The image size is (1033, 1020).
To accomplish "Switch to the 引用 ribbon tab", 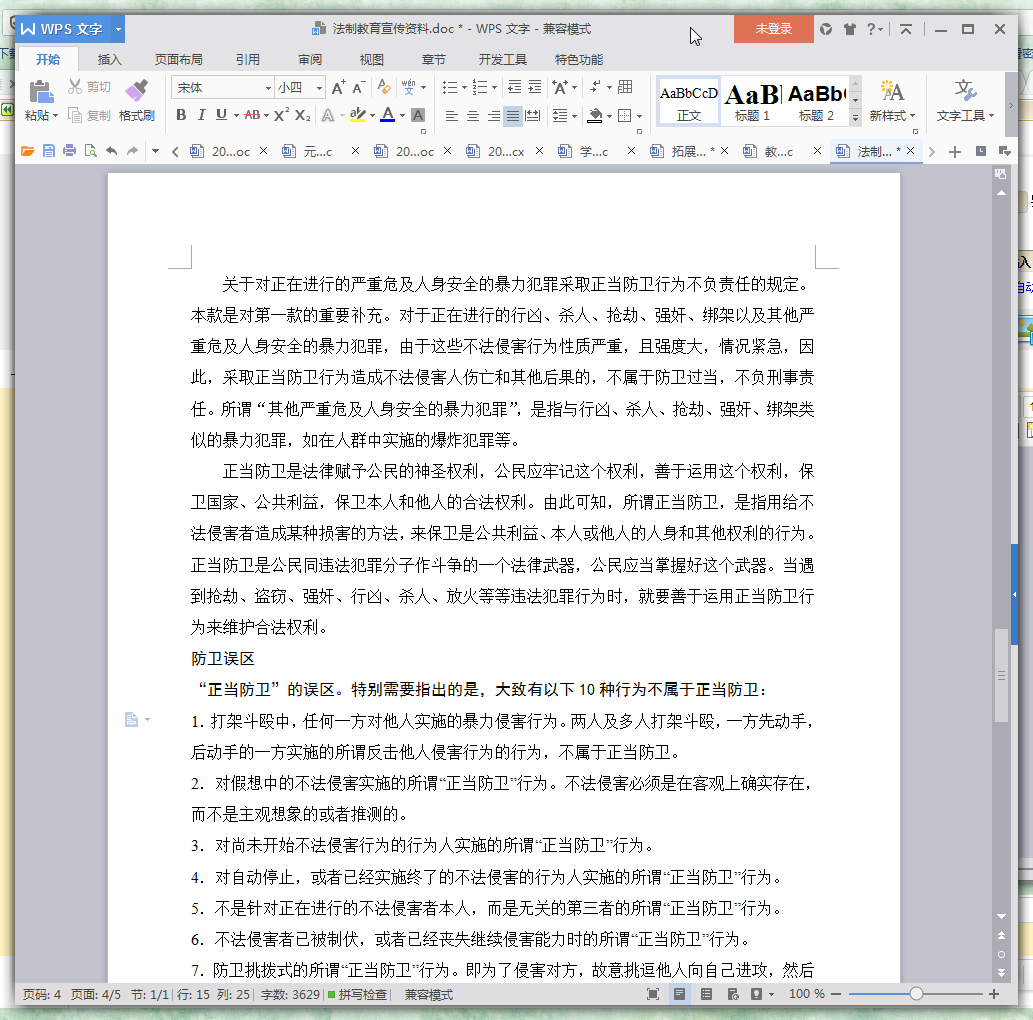I will click(x=248, y=59).
